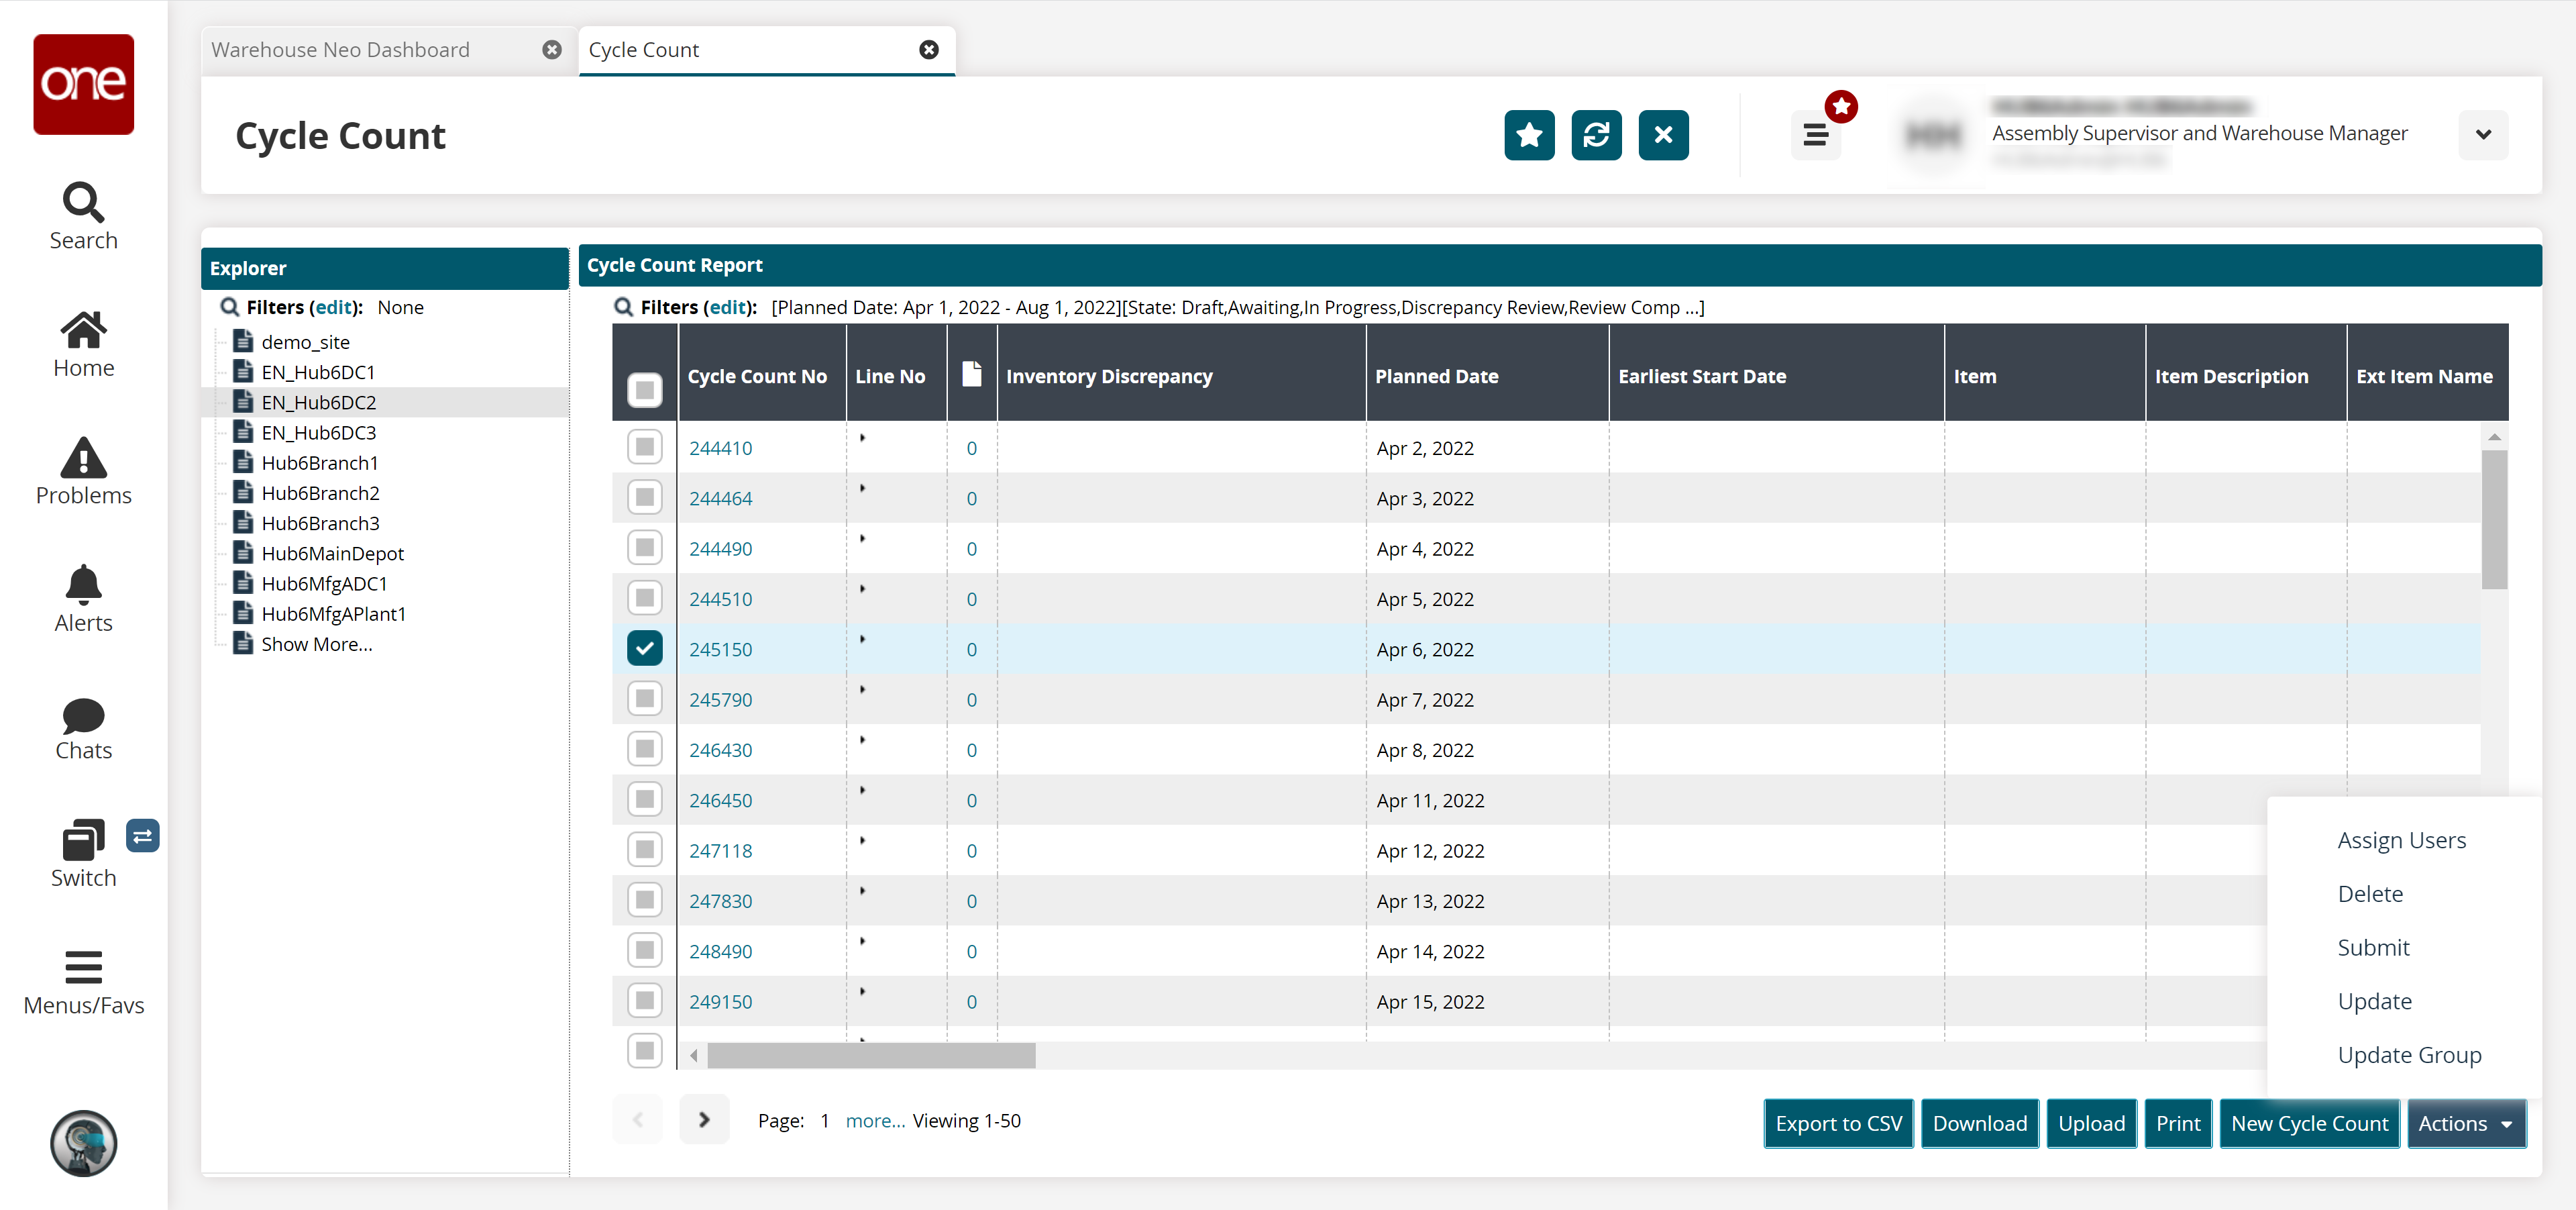Open the Actions dropdown button
This screenshot has height=1210, width=2576.
2465,1123
